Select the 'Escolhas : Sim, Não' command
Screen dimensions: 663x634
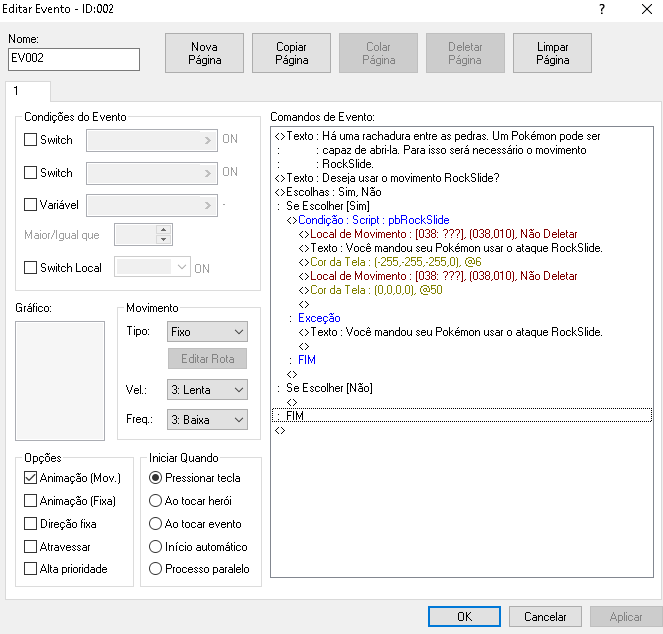pyautogui.click(x=328, y=192)
